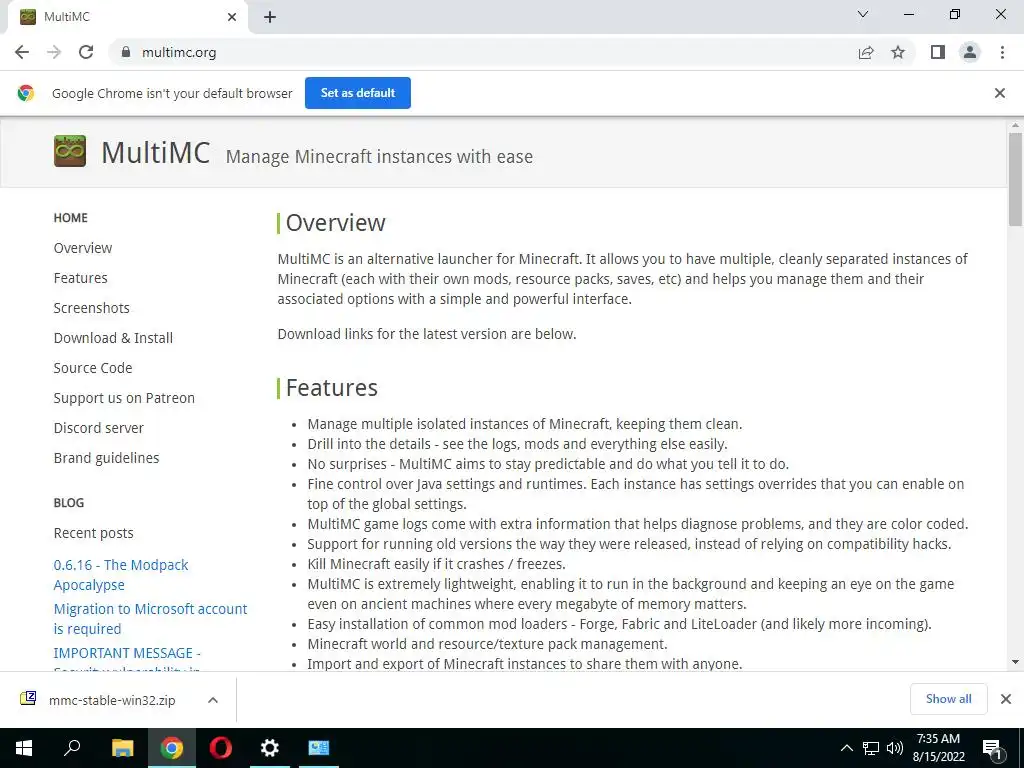This screenshot has width=1024, height=768.
Task: Open Overview in the sidebar
Action: pyautogui.click(x=83, y=248)
